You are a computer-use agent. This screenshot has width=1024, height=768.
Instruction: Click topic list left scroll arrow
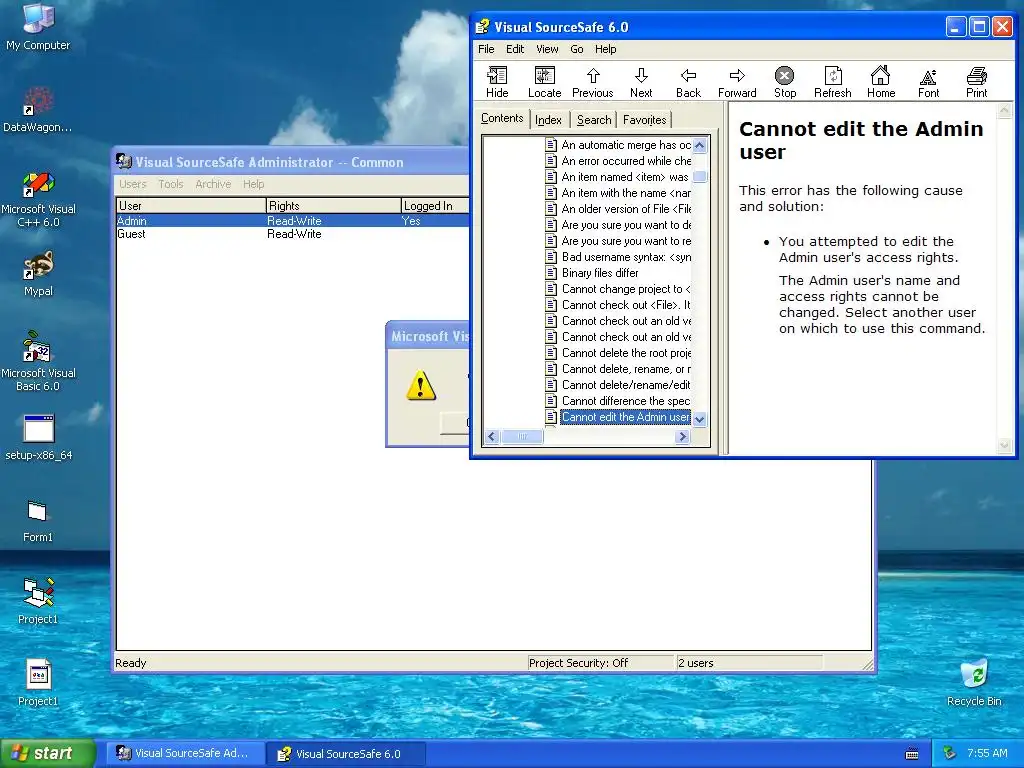[492, 436]
